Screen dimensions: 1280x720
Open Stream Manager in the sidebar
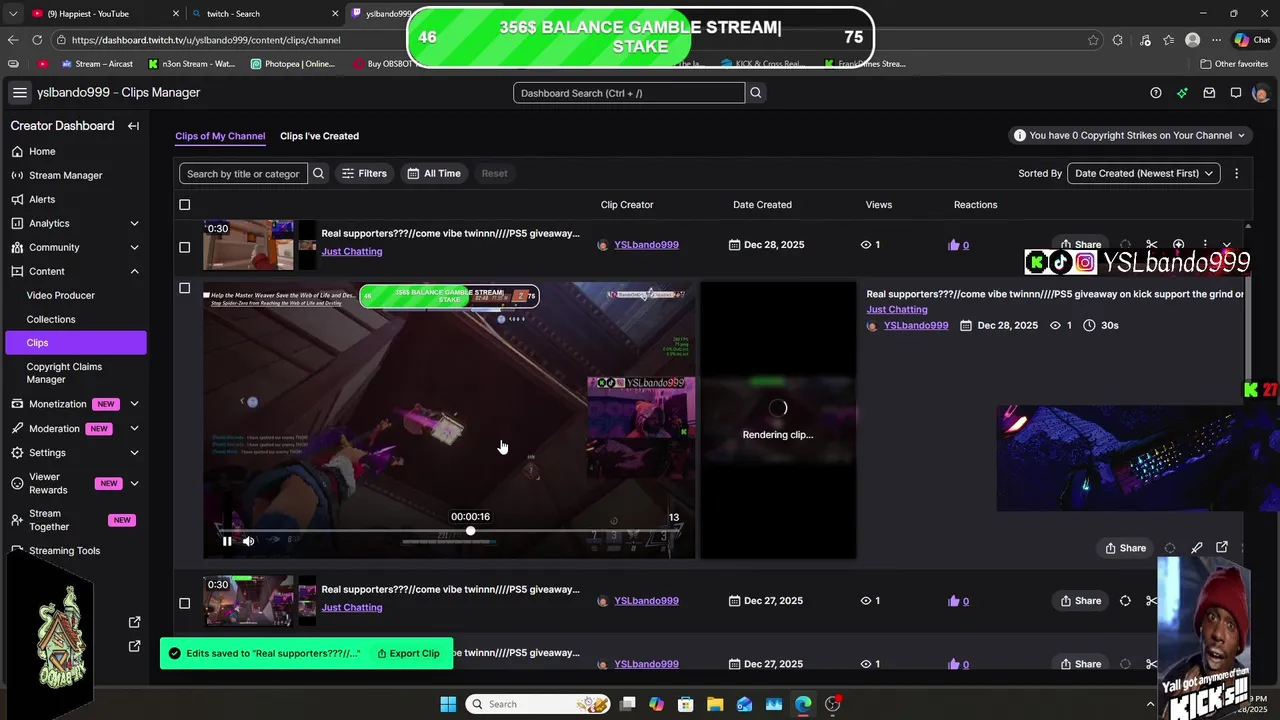[65, 175]
